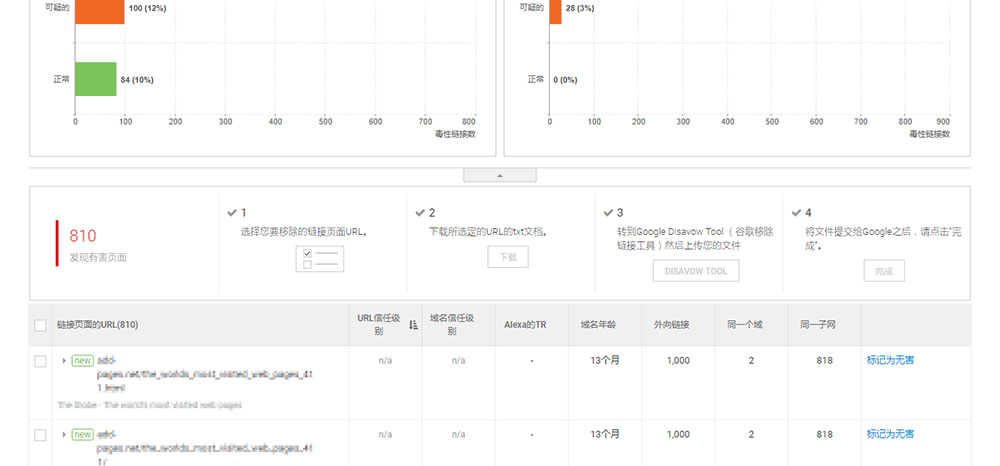Click the new badge in first row
The height and width of the screenshot is (466, 1000).
click(82, 360)
